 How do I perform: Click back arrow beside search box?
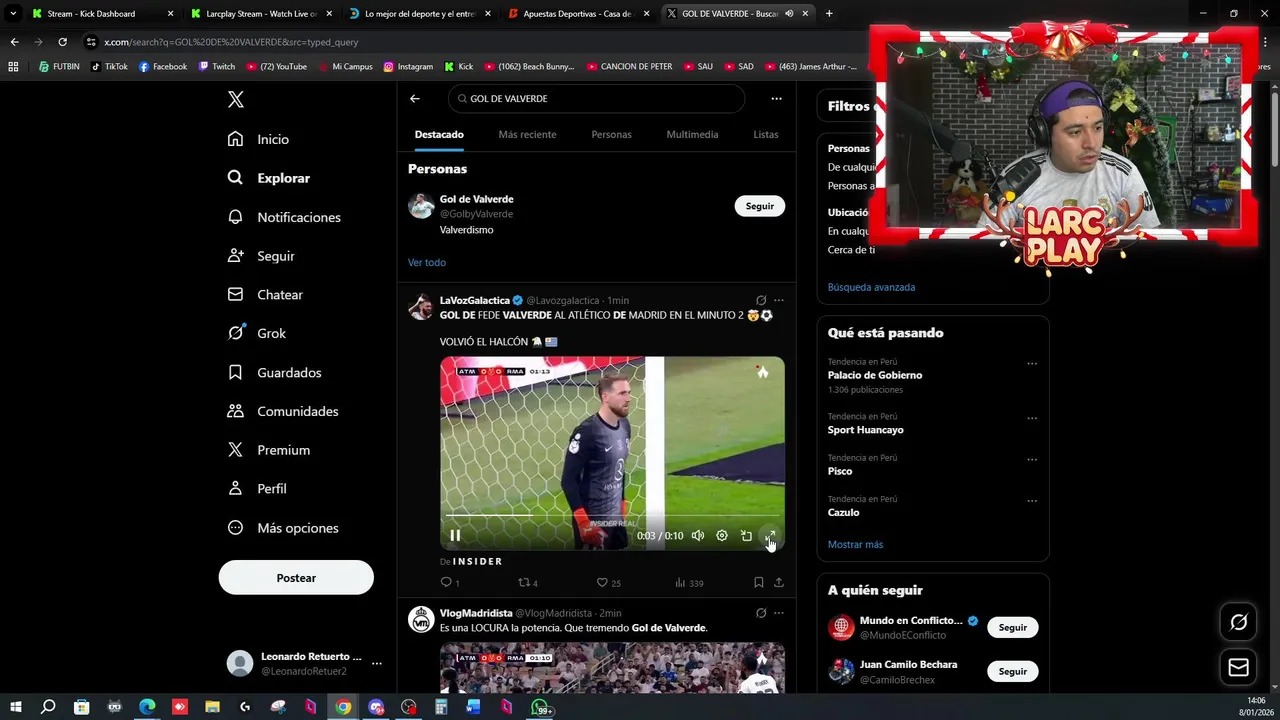(x=415, y=99)
